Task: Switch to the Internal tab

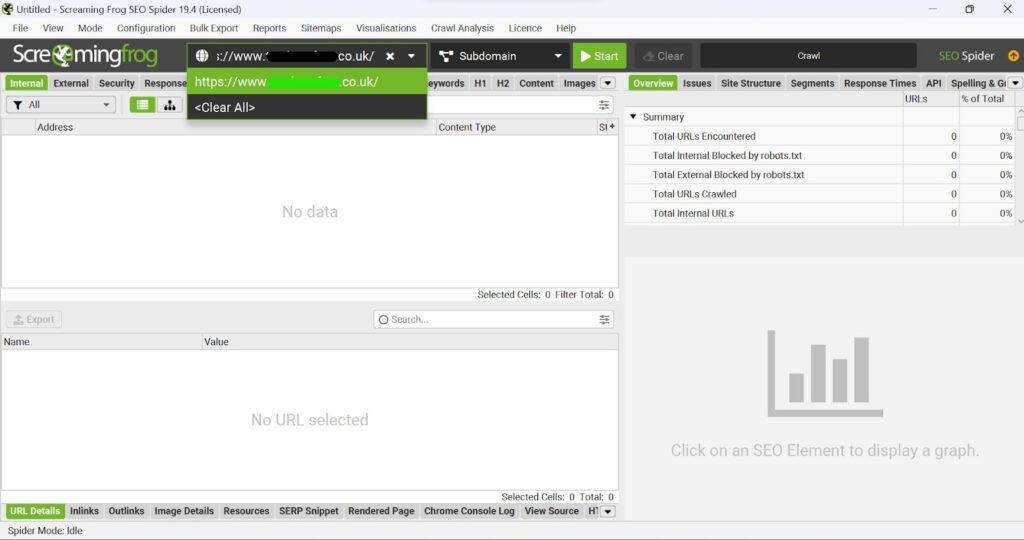Action: pos(26,83)
